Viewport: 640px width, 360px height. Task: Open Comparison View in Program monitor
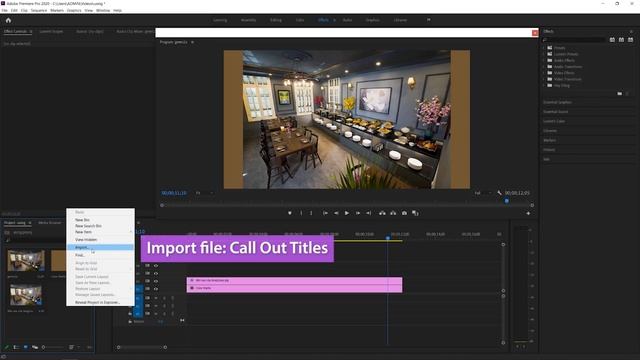(x=415, y=213)
